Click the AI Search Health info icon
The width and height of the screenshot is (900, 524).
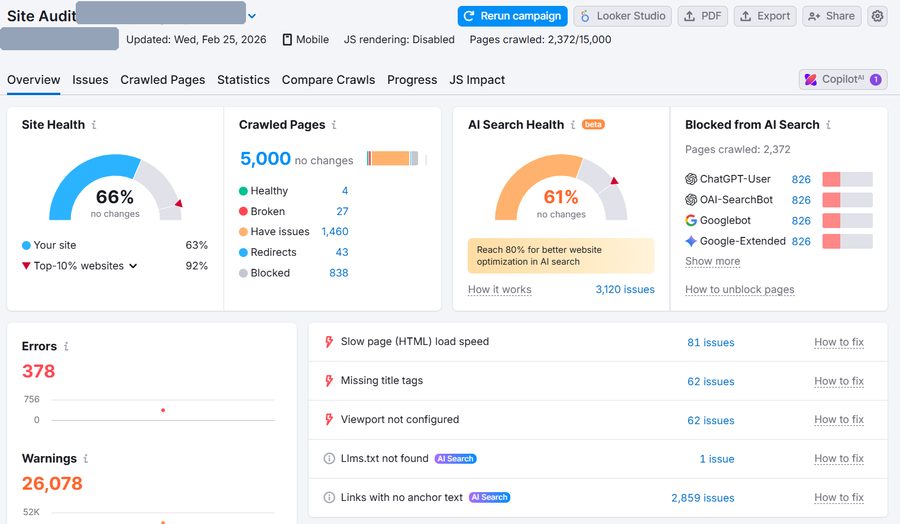572,125
